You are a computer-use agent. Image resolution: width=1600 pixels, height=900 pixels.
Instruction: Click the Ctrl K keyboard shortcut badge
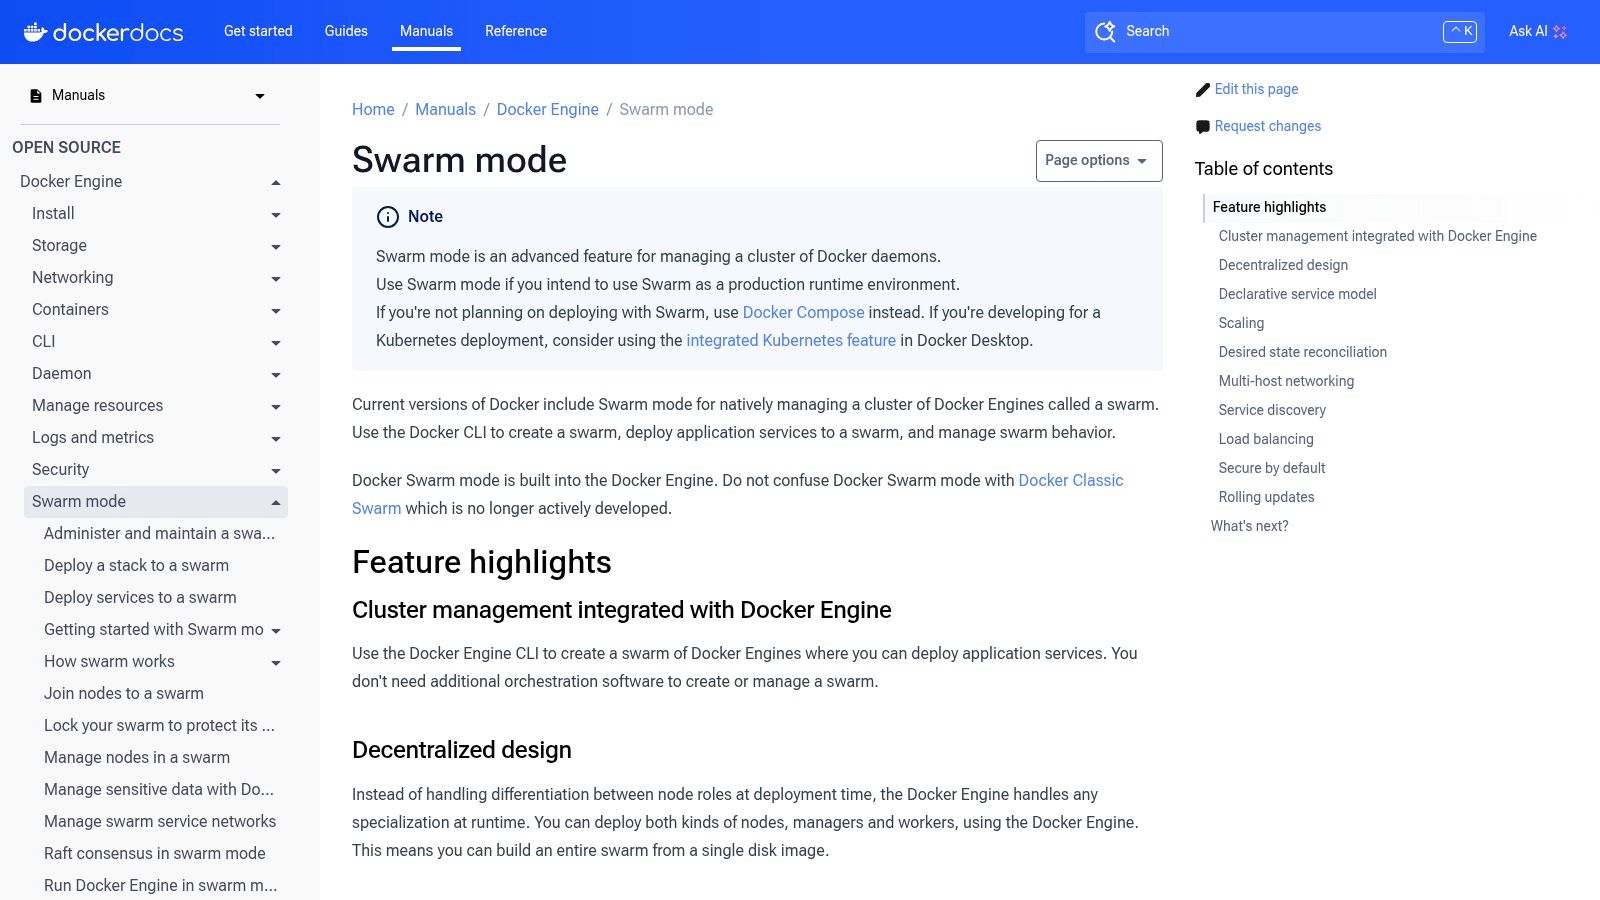(1460, 32)
